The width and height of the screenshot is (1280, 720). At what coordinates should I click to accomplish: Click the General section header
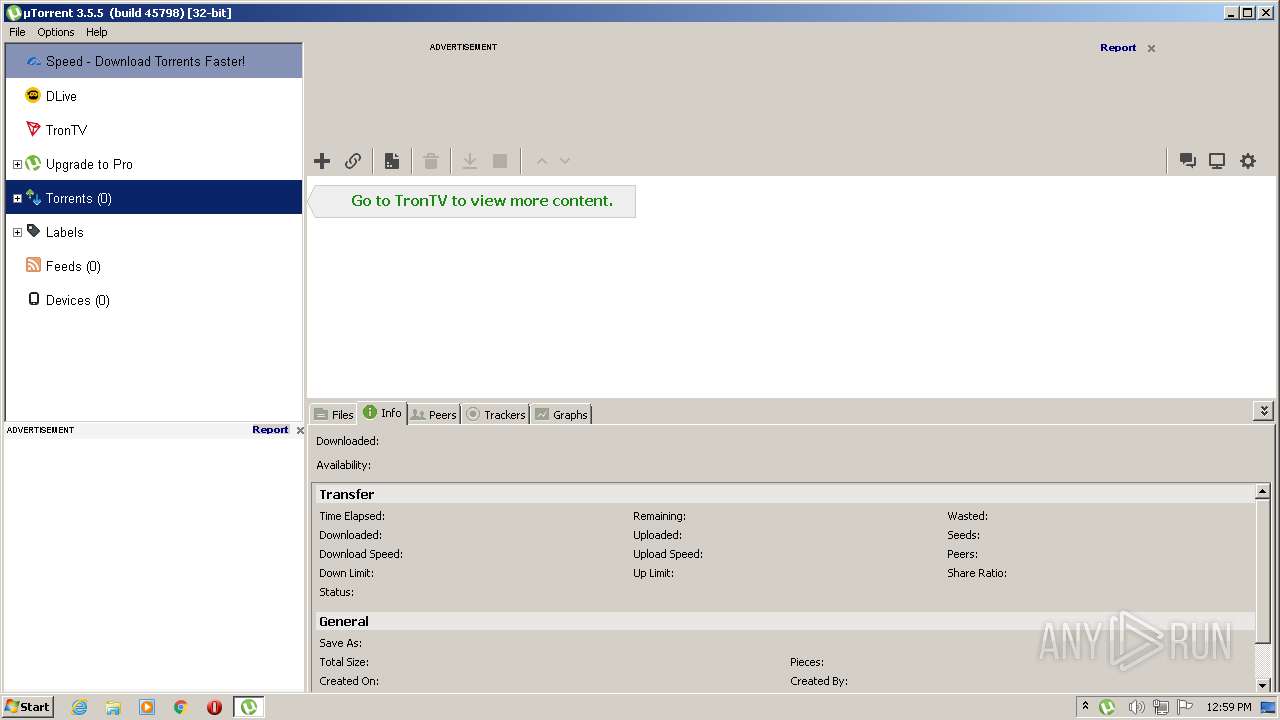[784, 621]
